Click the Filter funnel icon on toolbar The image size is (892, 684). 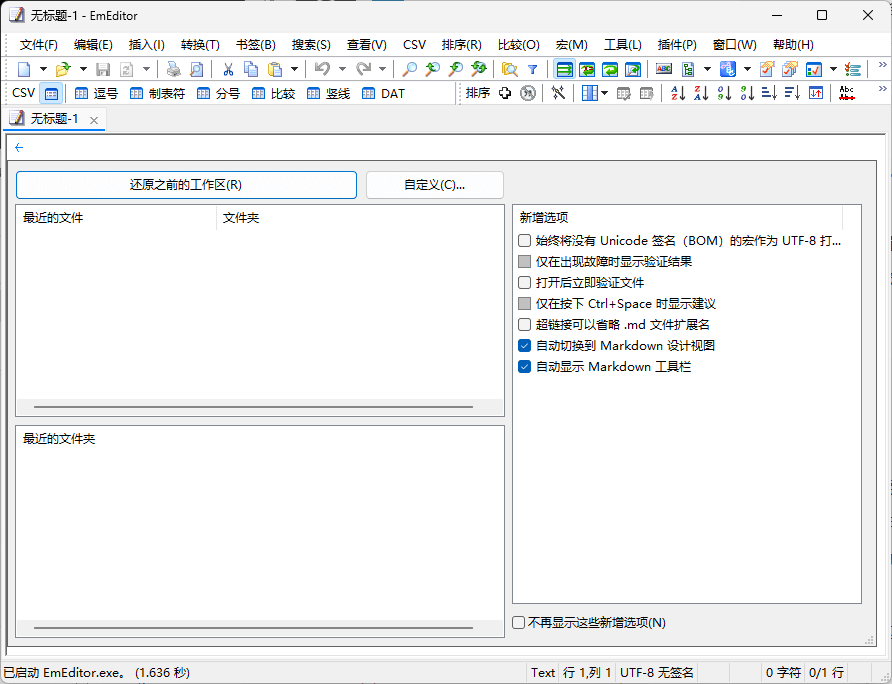point(532,68)
